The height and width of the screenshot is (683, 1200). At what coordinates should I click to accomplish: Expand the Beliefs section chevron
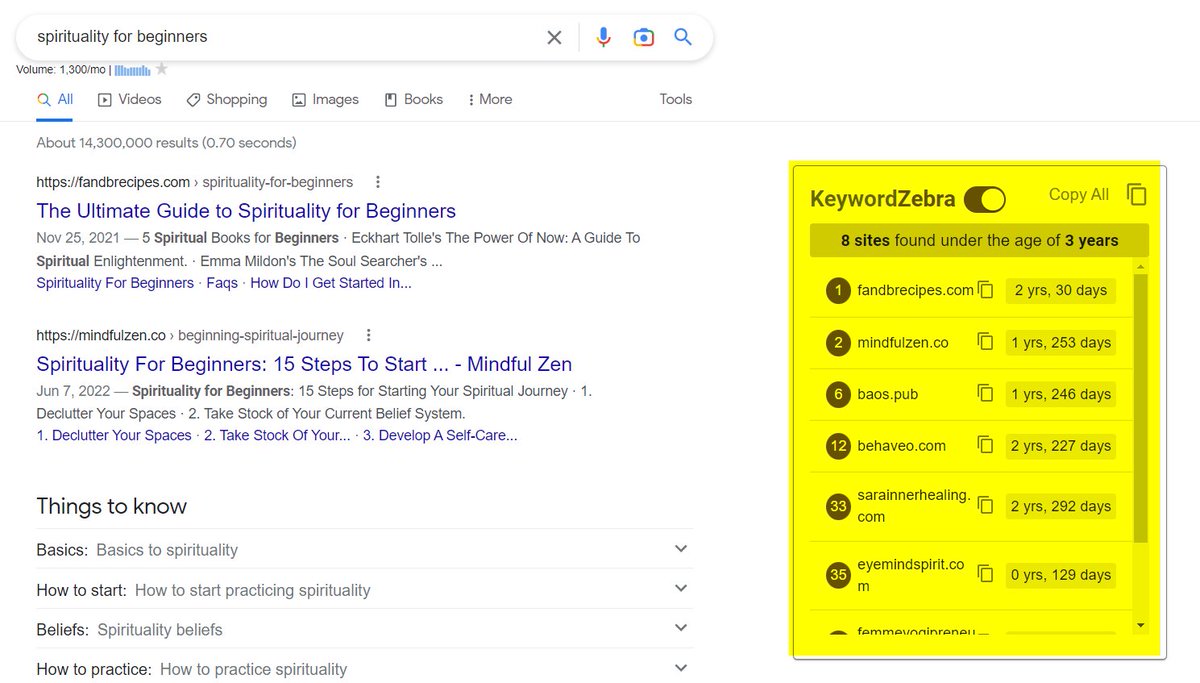[681, 628]
